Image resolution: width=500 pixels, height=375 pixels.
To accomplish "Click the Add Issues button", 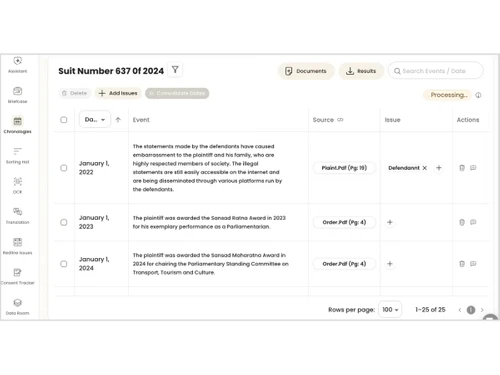I will (x=118, y=93).
